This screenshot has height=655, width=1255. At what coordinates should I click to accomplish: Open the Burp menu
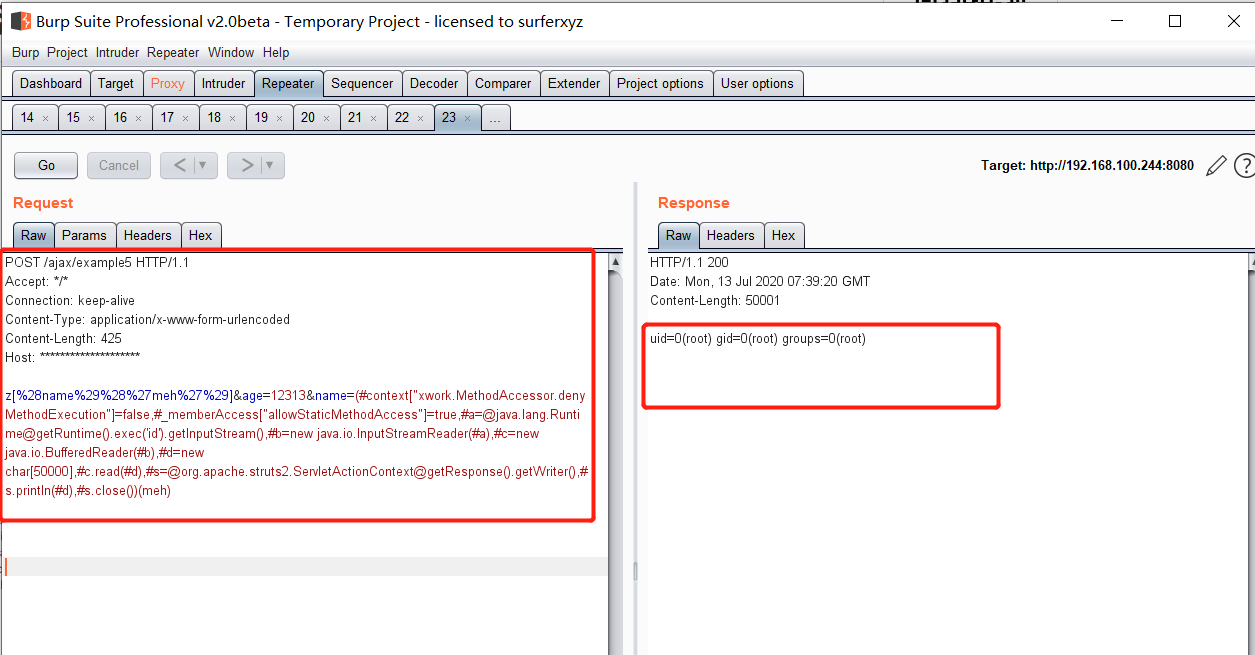pos(26,52)
